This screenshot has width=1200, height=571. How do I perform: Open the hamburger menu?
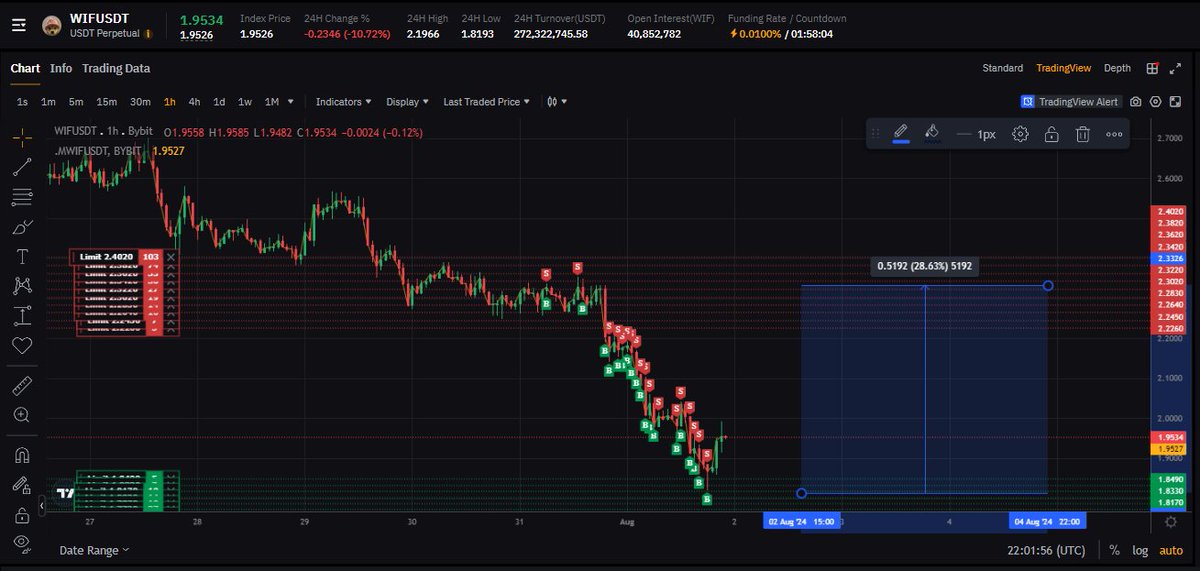[19, 26]
